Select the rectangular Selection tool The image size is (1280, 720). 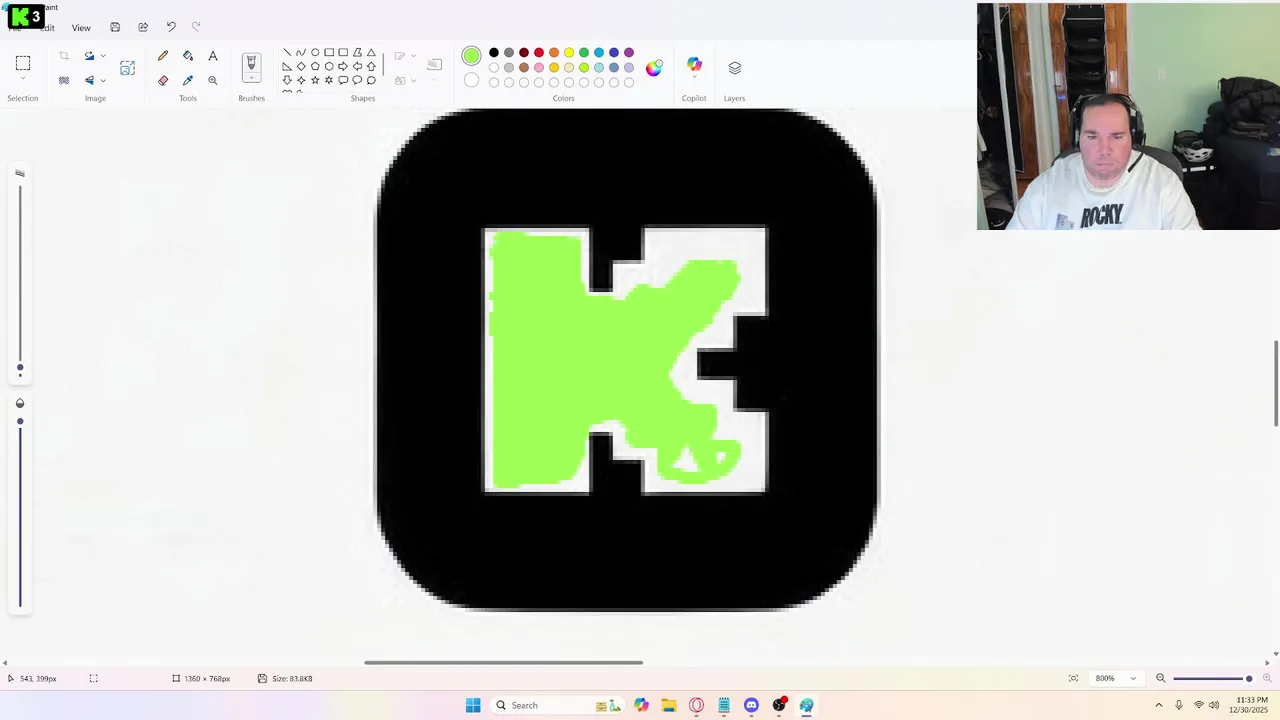tap(23, 63)
